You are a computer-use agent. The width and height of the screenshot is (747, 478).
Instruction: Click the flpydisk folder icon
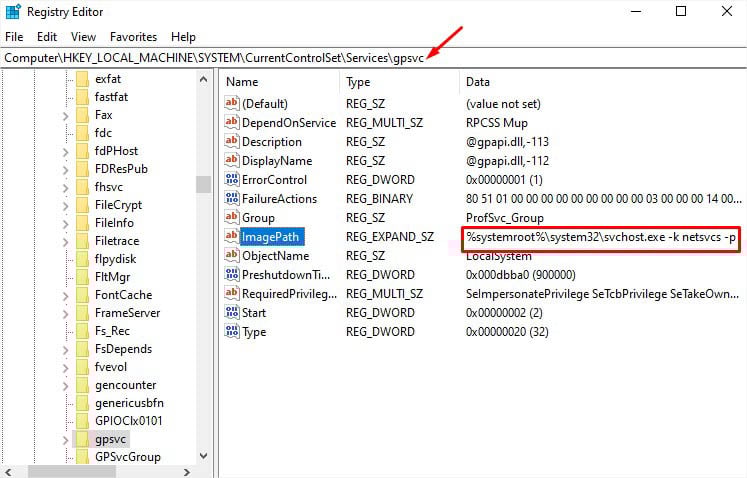pos(82,259)
